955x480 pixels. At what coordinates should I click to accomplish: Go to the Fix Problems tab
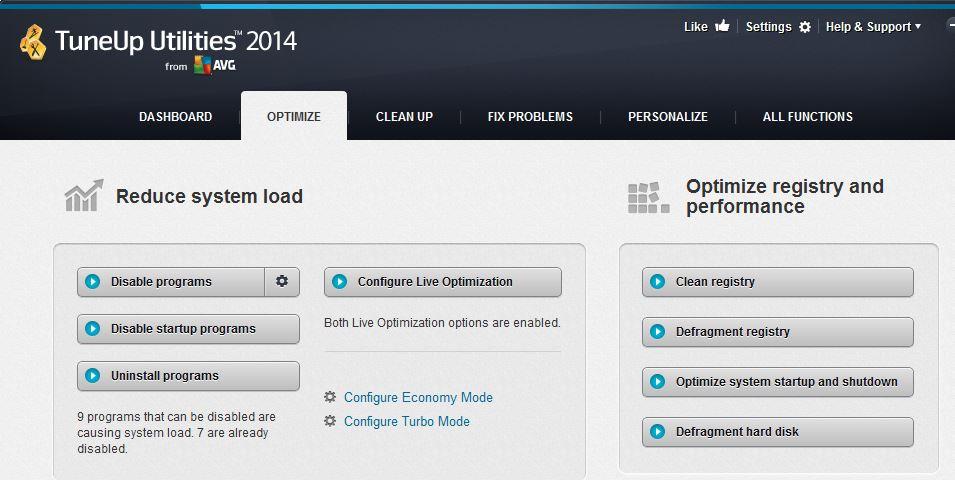coord(530,116)
